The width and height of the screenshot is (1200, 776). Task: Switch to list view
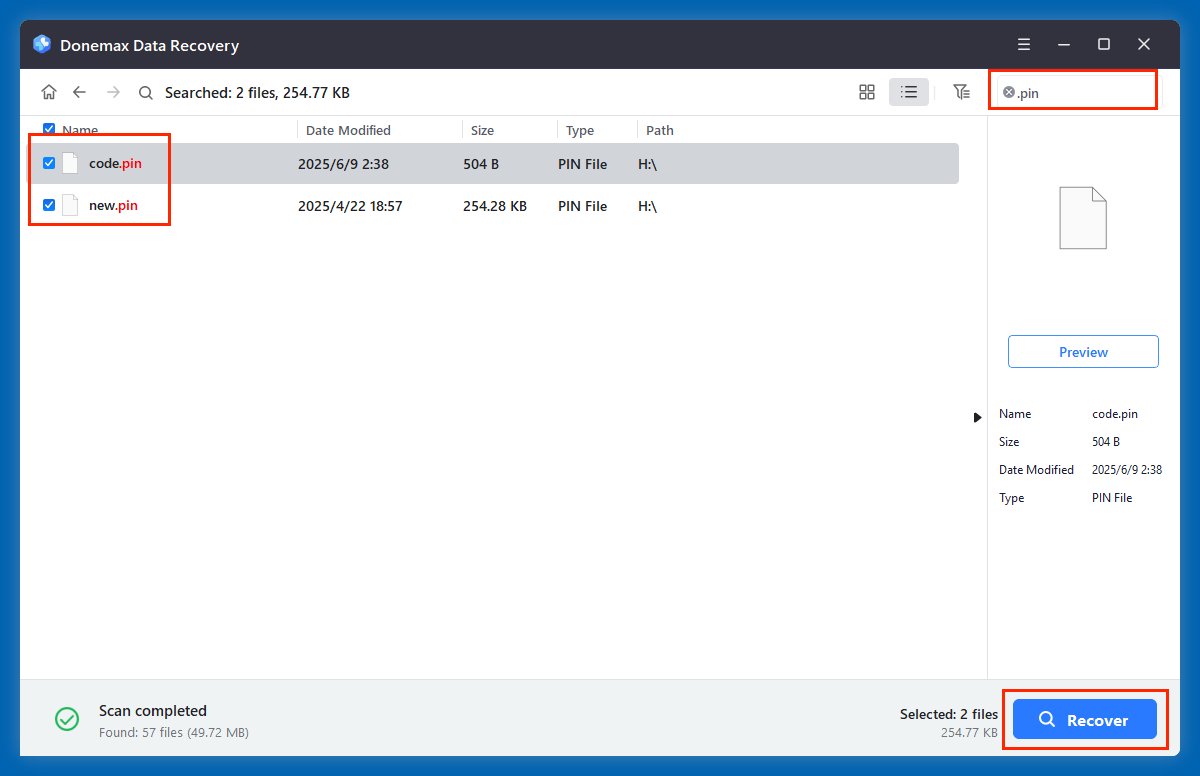pyautogui.click(x=908, y=91)
